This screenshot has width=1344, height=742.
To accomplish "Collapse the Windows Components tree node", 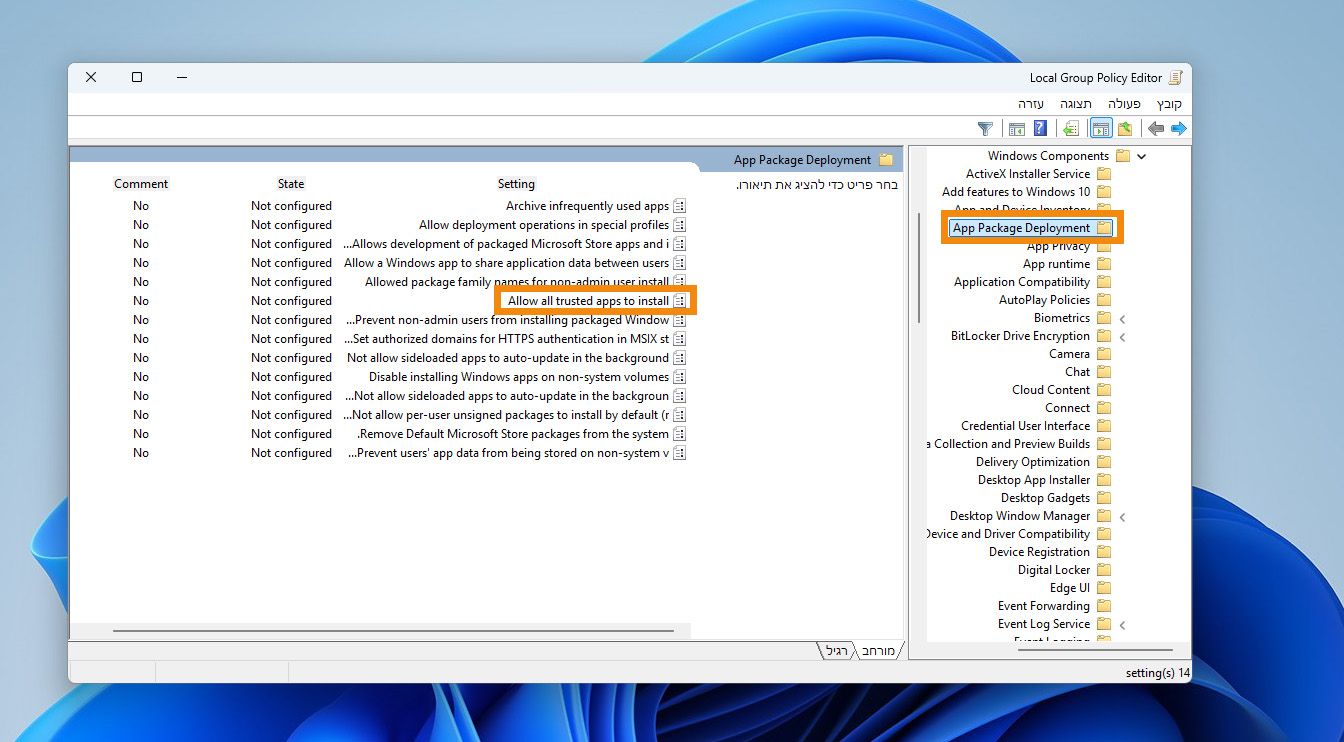I will (1141, 156).
